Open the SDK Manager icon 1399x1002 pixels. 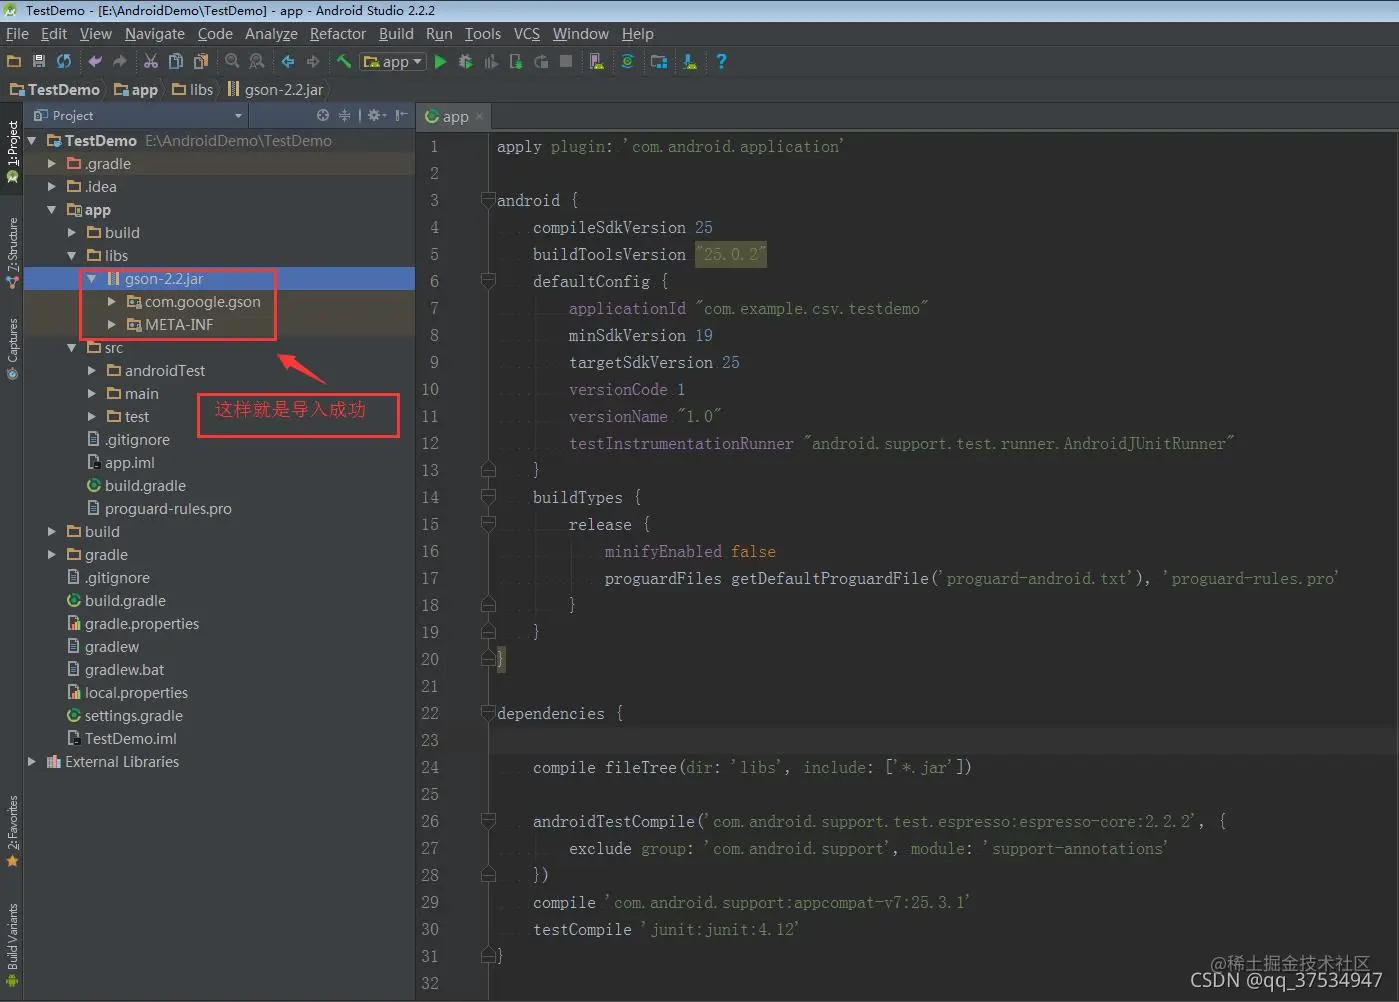coord(690,61)
